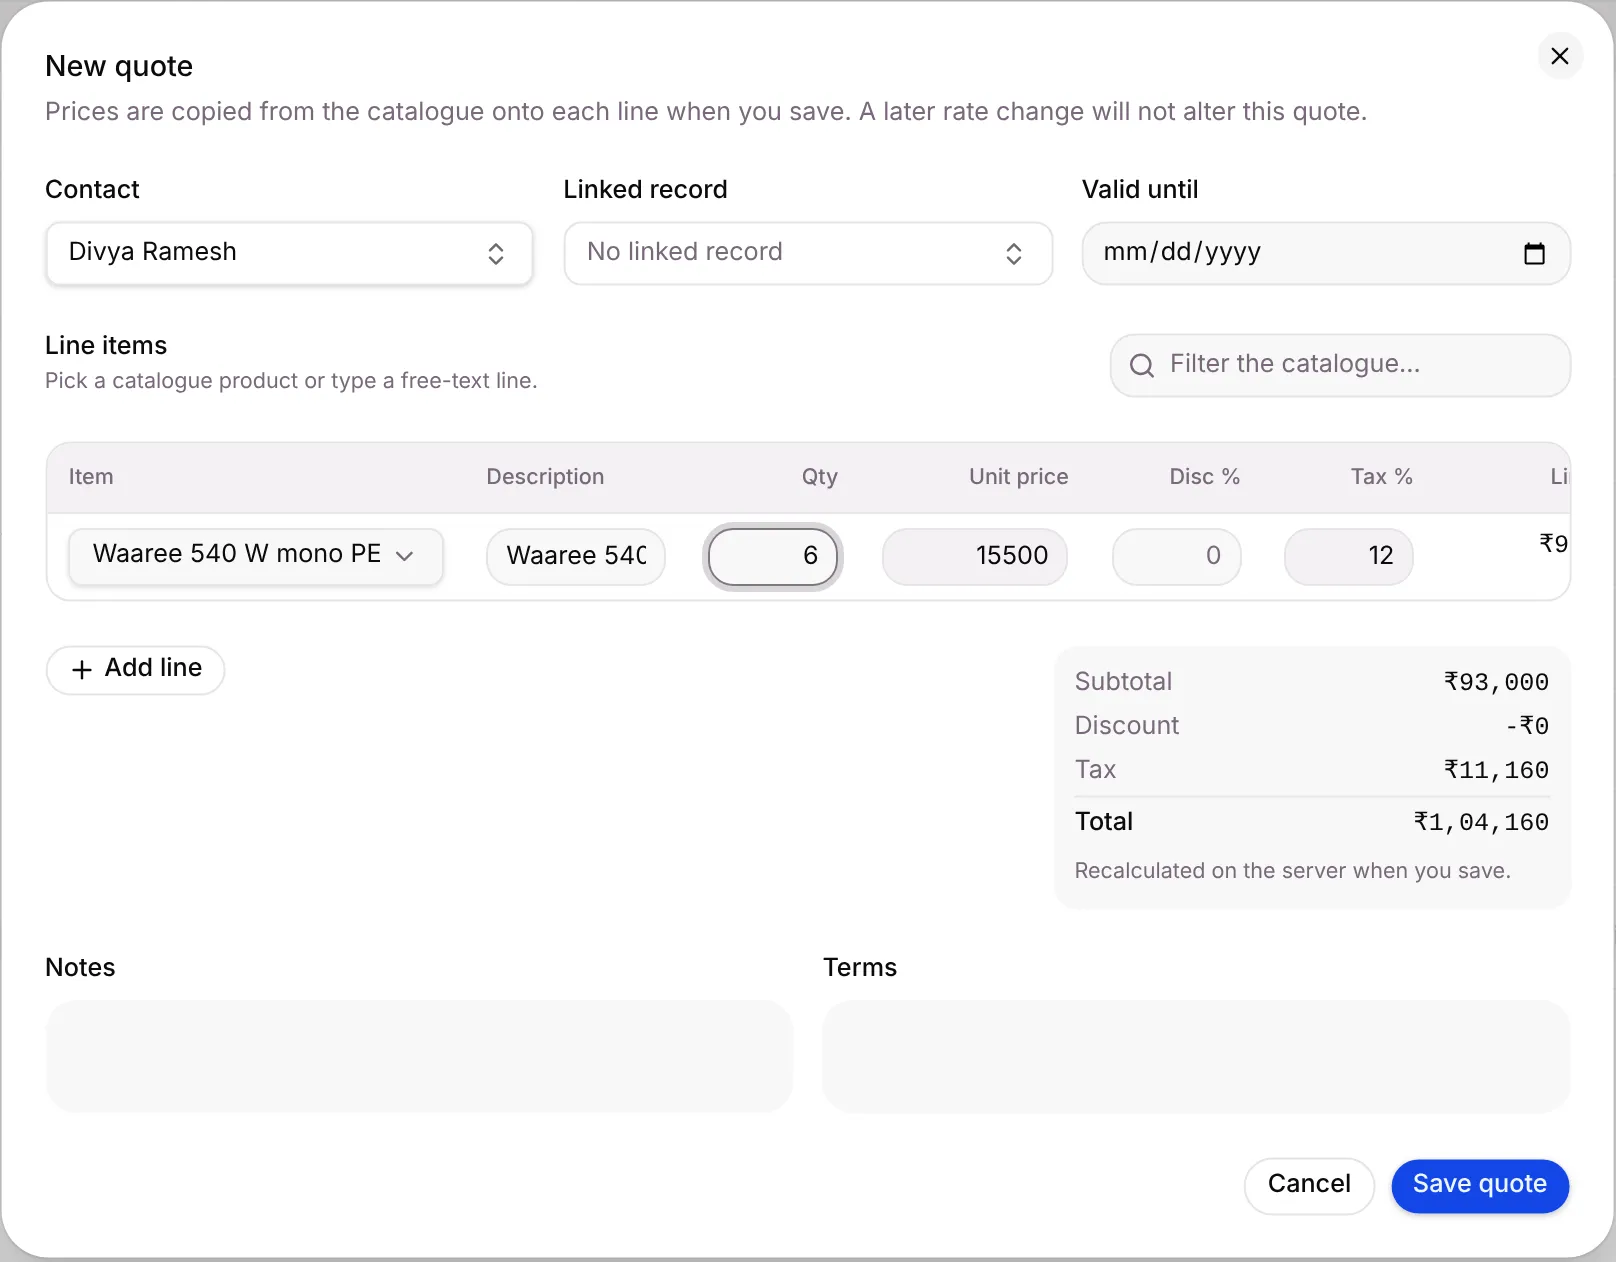The width and height of the screenshot is (1616, 1262).
Task: Open the Contact dropdown showing Divya Ramesh
Action: click(289, 253)
